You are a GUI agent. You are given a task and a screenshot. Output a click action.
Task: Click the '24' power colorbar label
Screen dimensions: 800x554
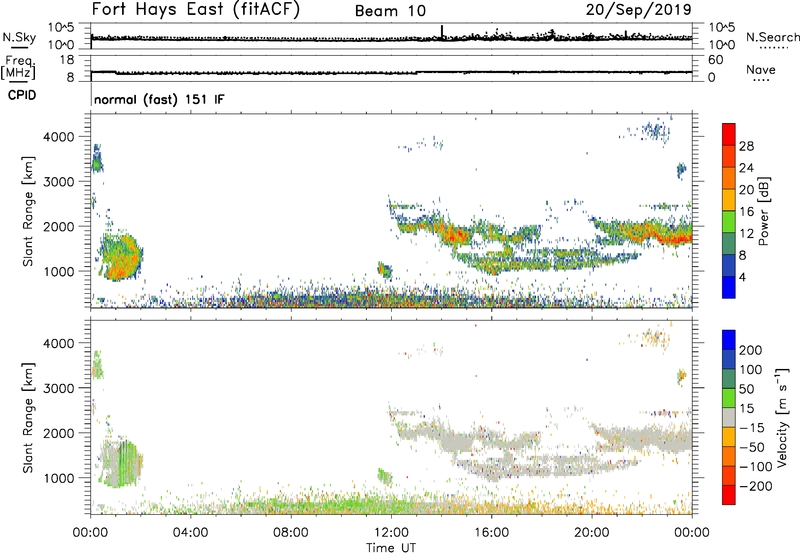point(746,168)
